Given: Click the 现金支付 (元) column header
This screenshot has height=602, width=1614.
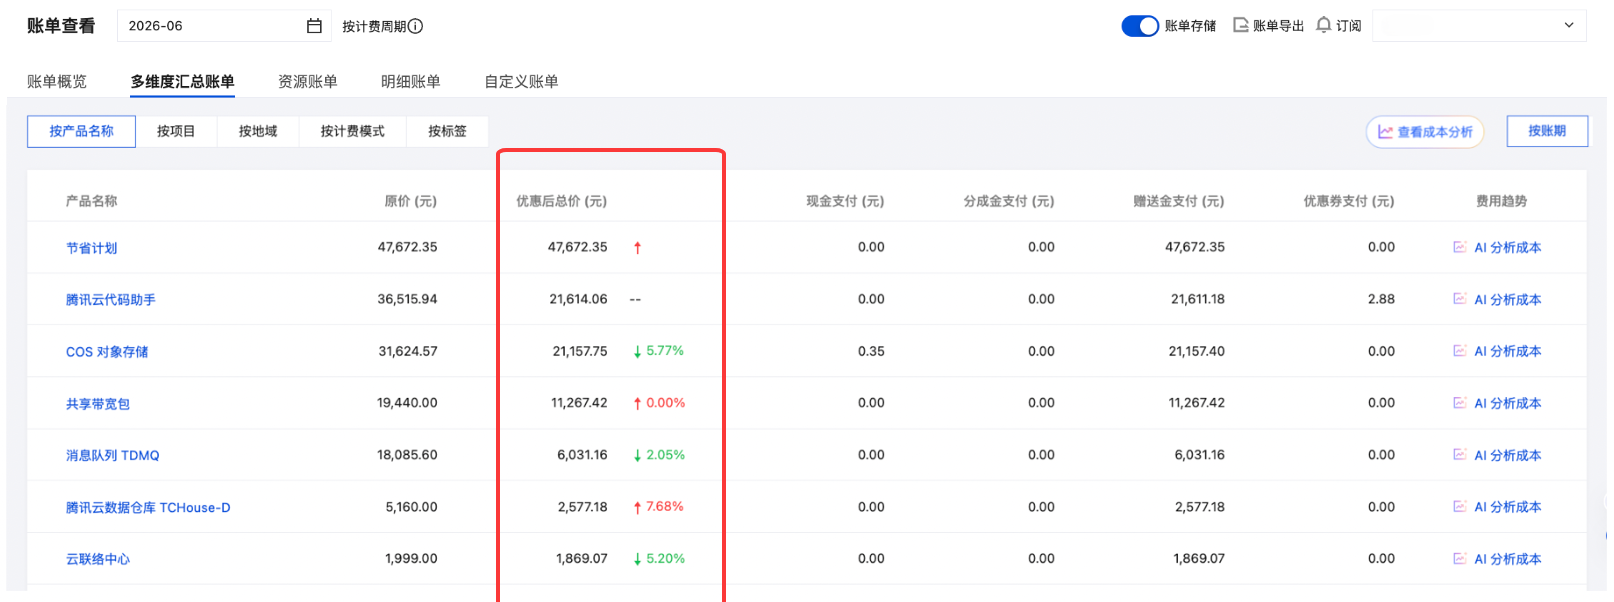Looking at the screenshot, I should point(845,201).
